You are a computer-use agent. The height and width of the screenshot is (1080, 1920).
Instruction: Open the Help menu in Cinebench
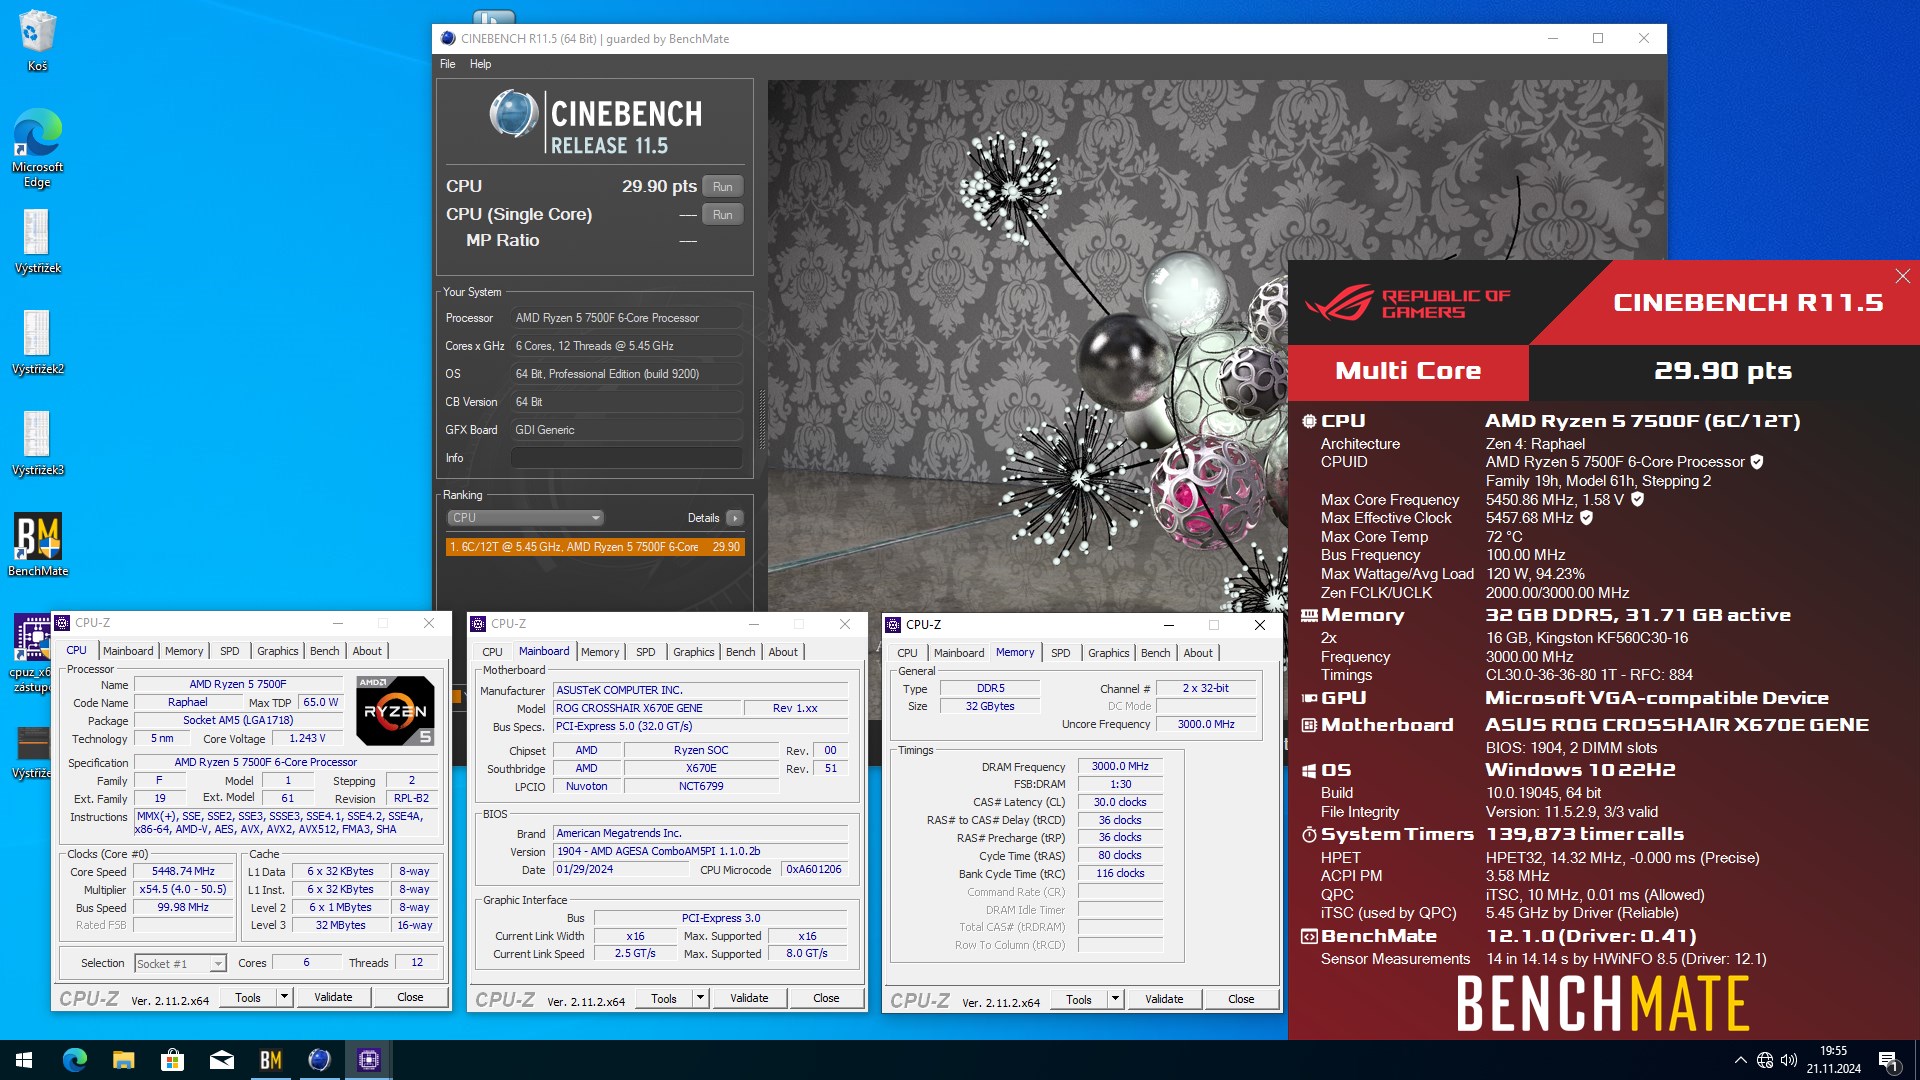pyautogui.click(x=480, y=64)
